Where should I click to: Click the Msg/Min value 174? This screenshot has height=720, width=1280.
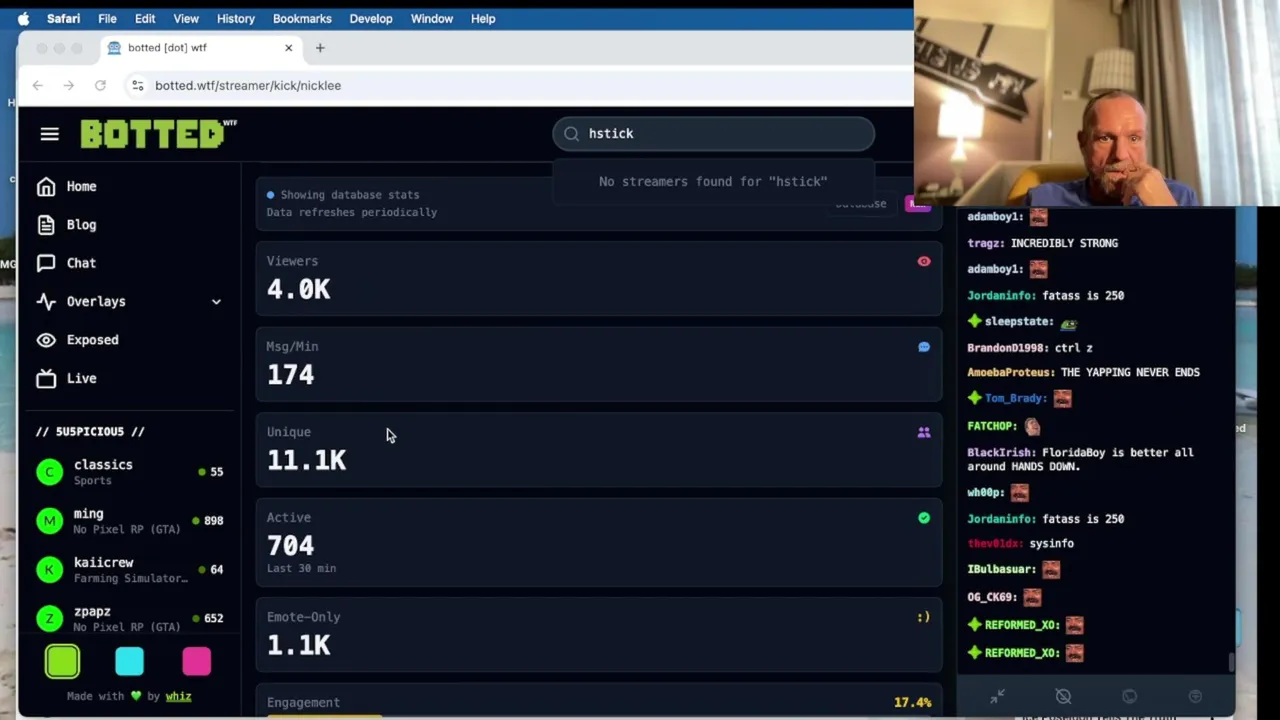click(x=290, y=375)
